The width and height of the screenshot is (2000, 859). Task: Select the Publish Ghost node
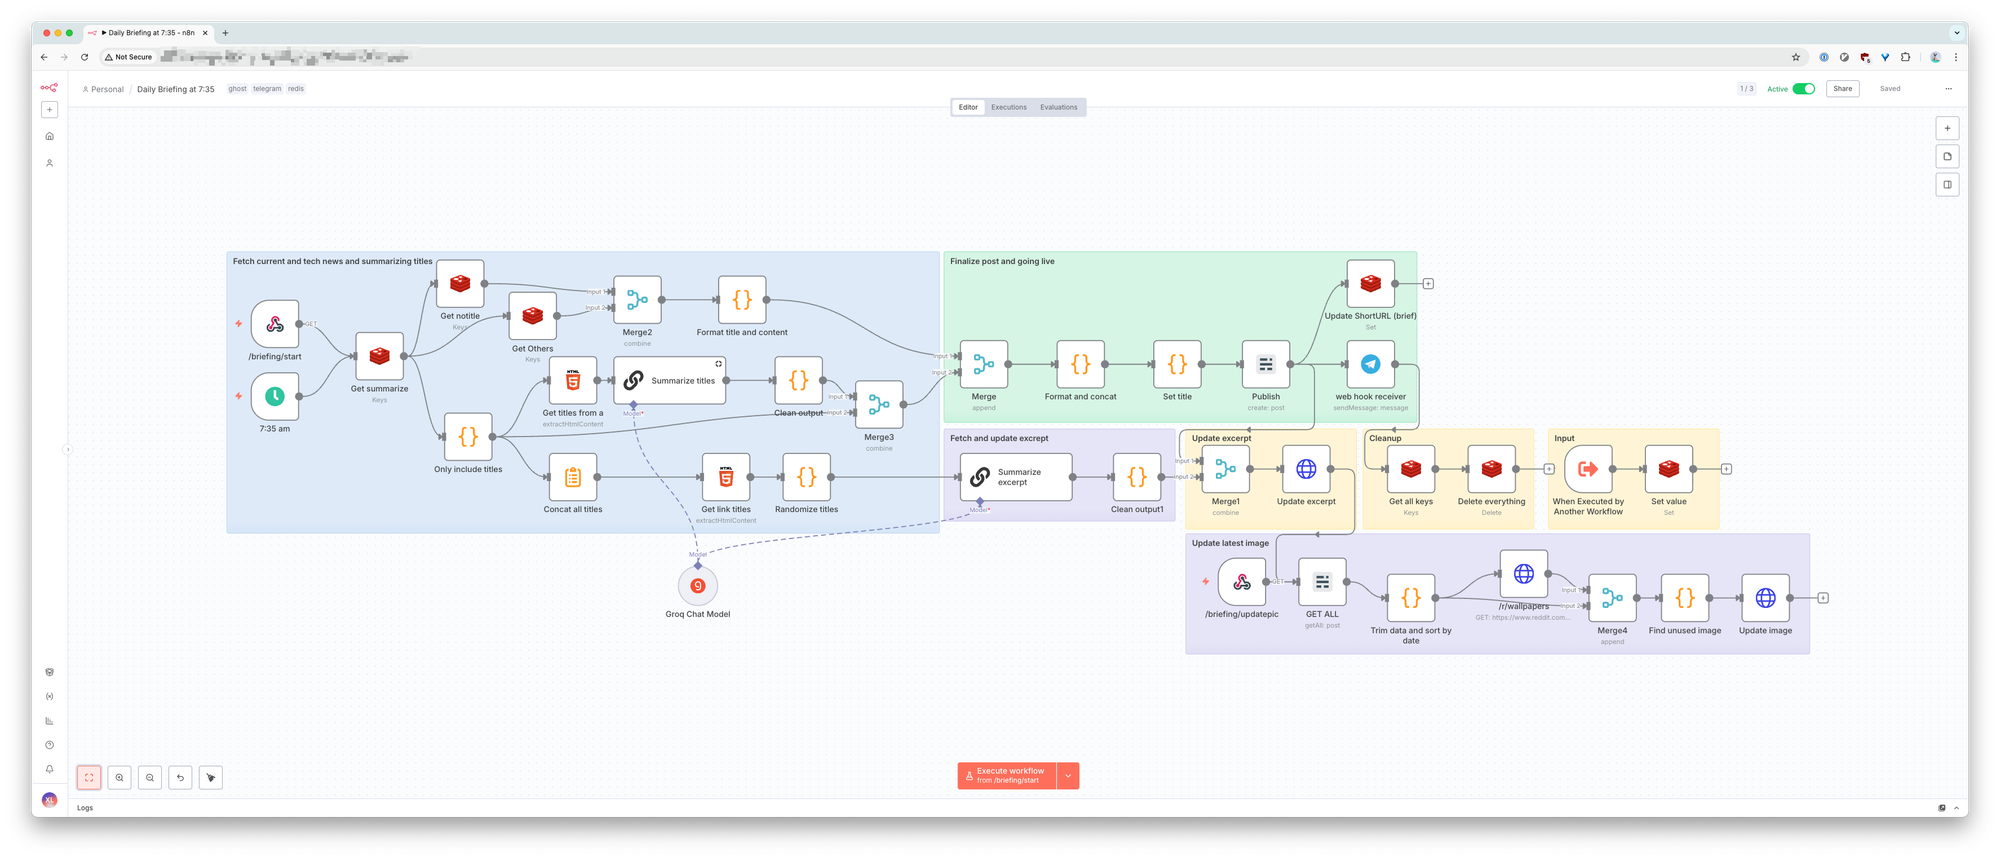click(x=1266, y=364)
